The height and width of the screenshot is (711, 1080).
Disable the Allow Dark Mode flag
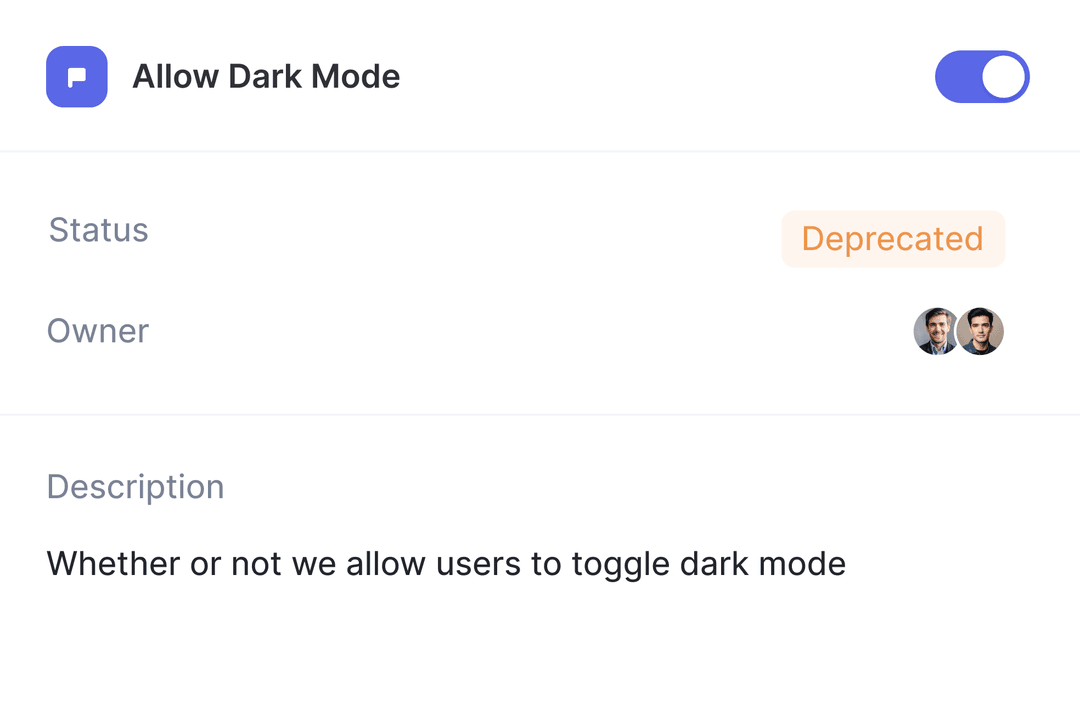[x=981, y=77]
